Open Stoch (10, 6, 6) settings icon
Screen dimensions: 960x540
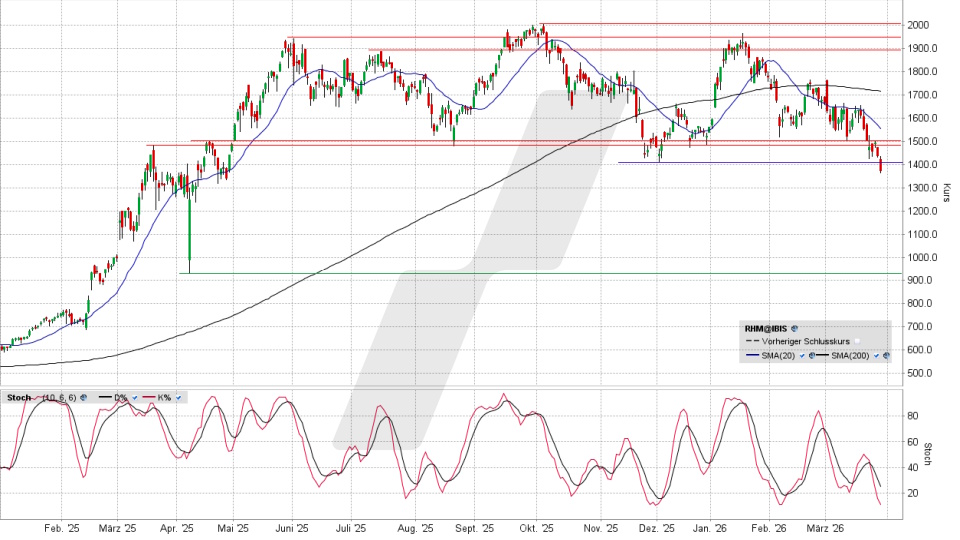click(83, 397)
